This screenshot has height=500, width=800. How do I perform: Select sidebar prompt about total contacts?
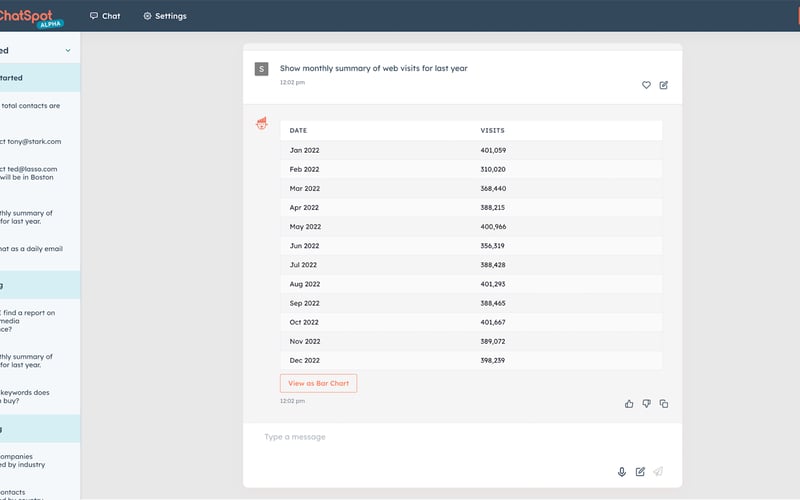click(x=30, y=106)
